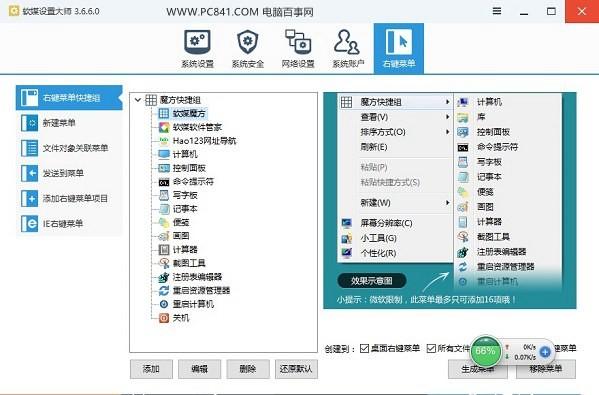
Task: Open the 系统安全 shield icon
Action: point(248,48)
